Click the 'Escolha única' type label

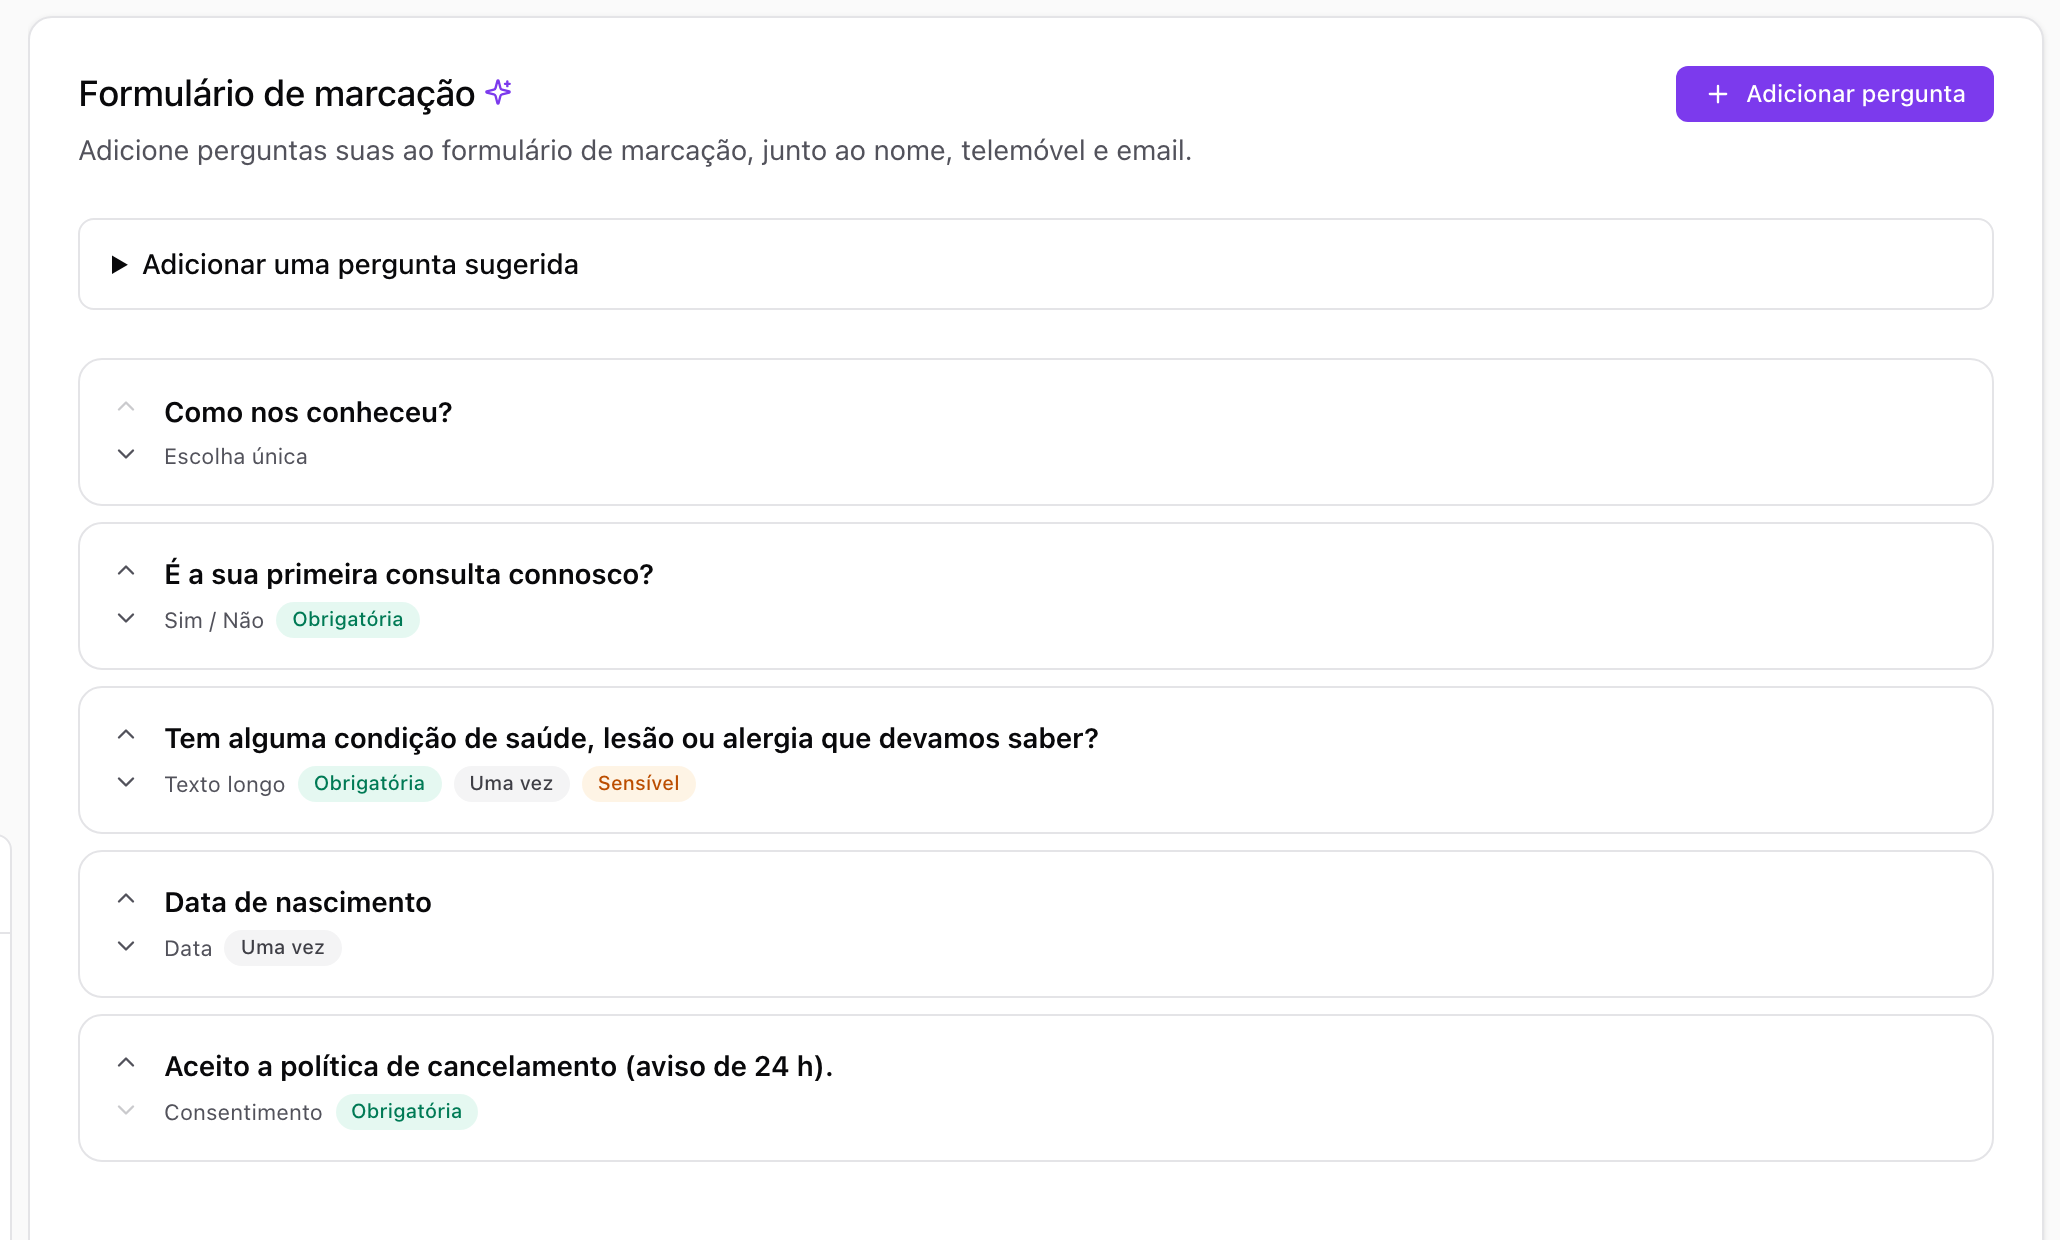(236, 457)
